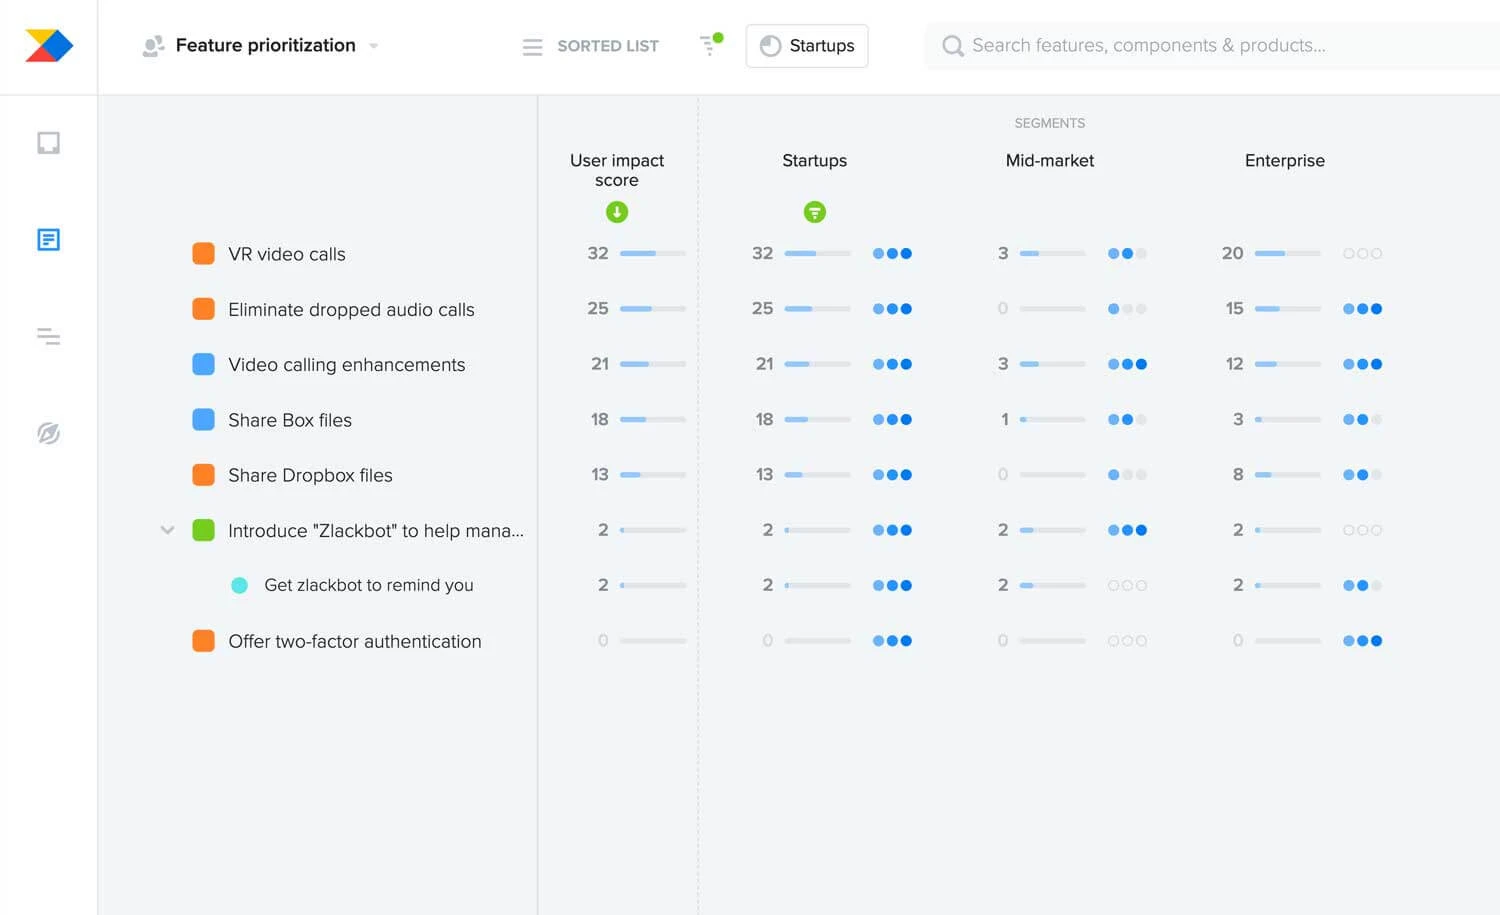The image size is (1500, 915).
Task: Open the Insights inbox sidebar icon
Action: 48,143
